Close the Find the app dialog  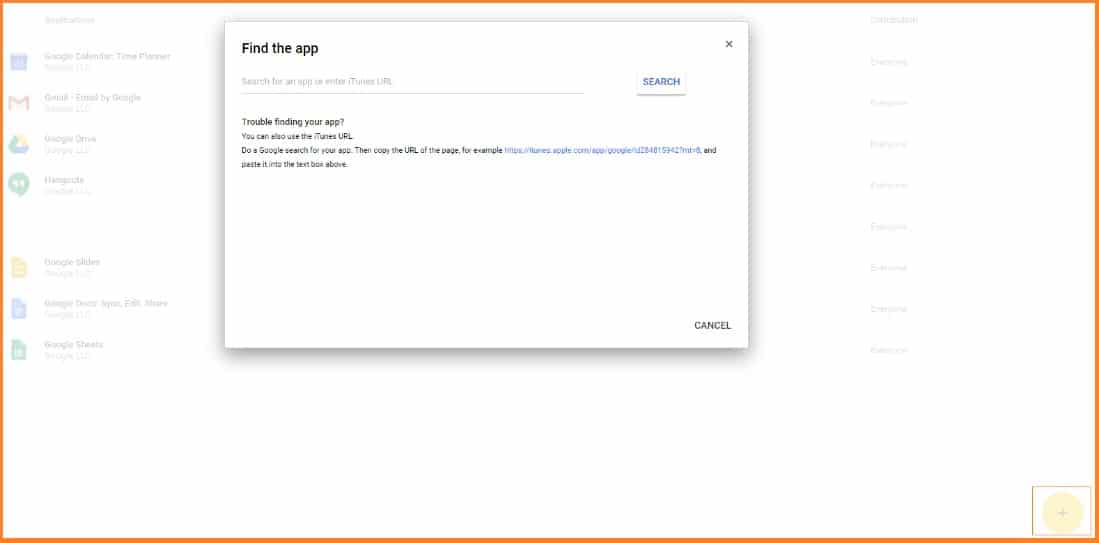click(728, 44)
